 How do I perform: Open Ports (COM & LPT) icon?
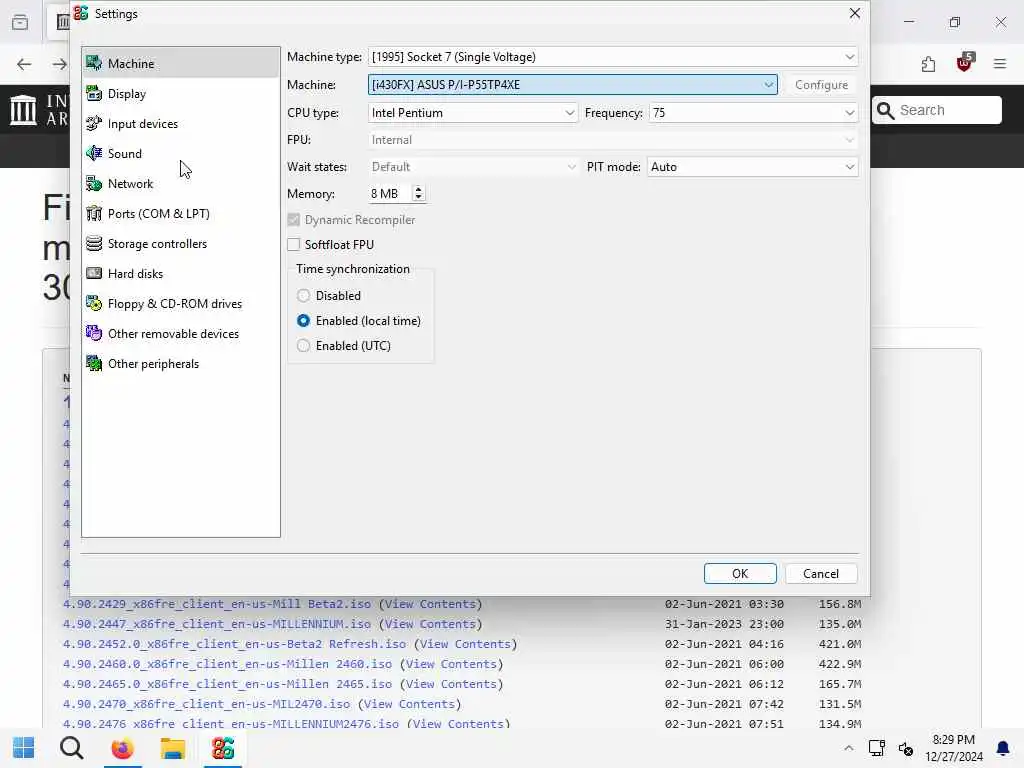pyautogui.click(x=94, y=214)
